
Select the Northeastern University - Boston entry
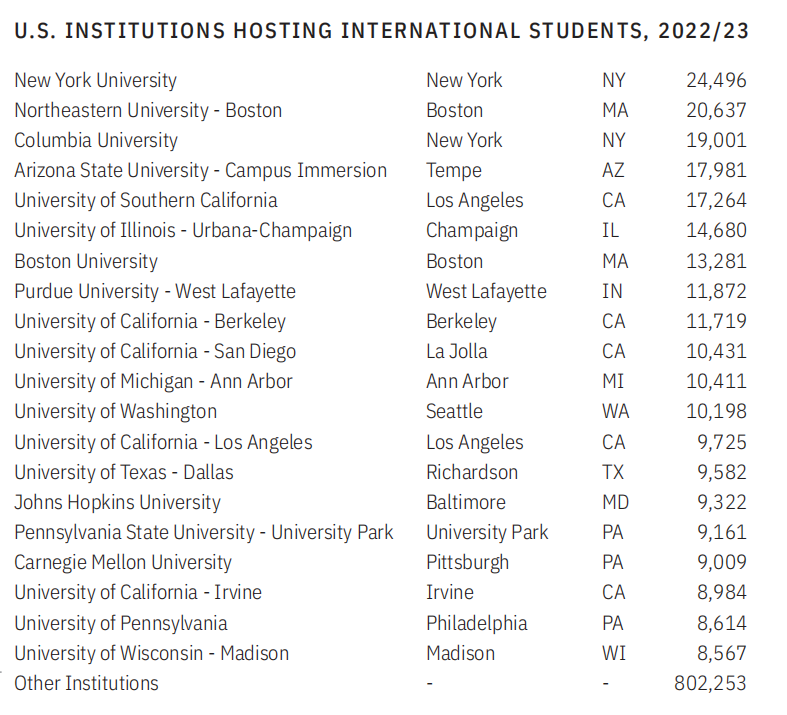coord(148,111)
